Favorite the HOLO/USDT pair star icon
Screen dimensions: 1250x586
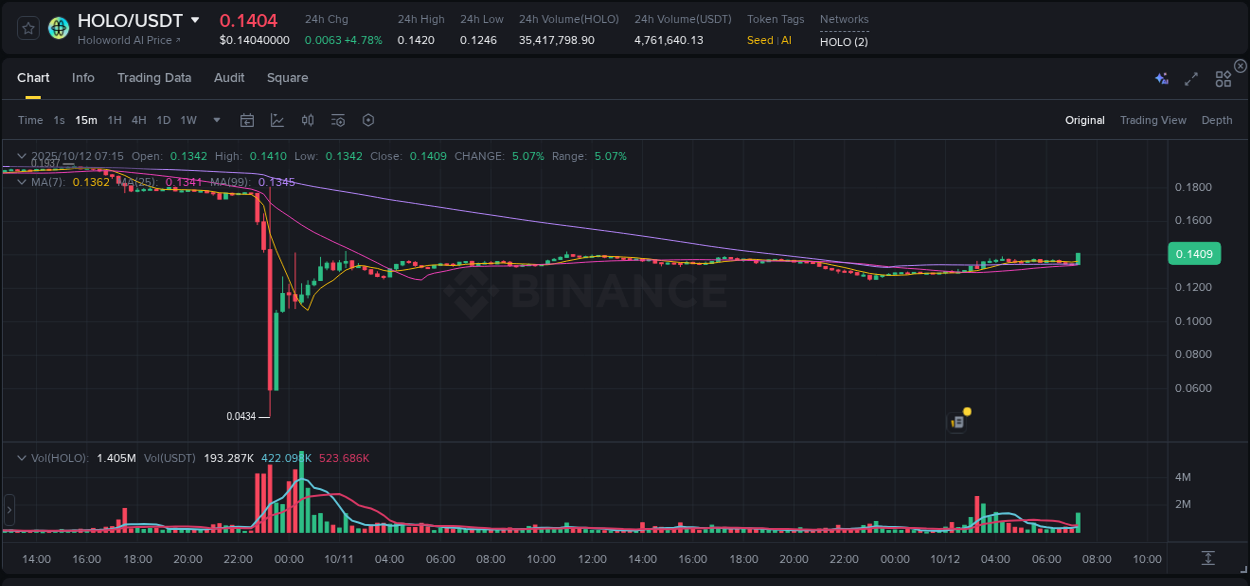pos(27,27)
